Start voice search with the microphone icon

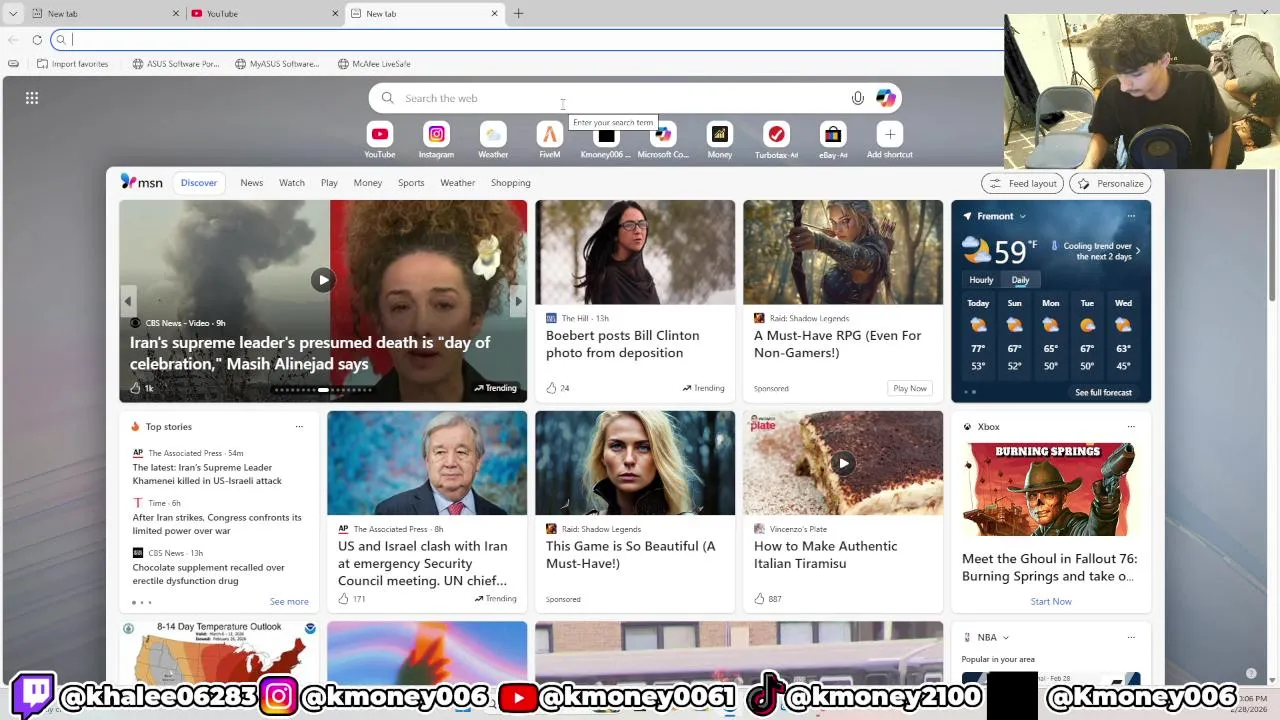pos(857,98)
